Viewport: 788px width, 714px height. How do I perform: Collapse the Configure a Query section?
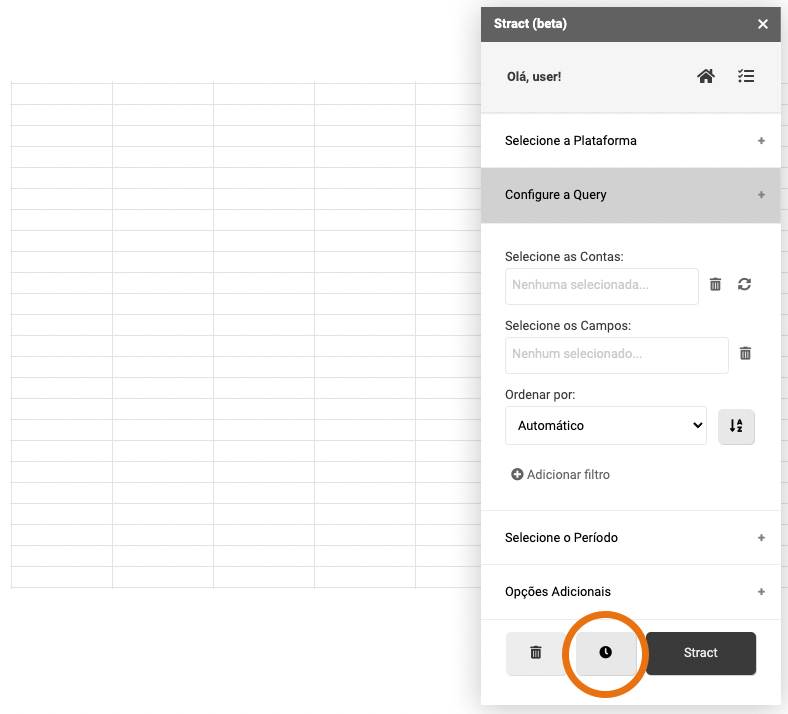pyautogui.click(x=630, y=195)
